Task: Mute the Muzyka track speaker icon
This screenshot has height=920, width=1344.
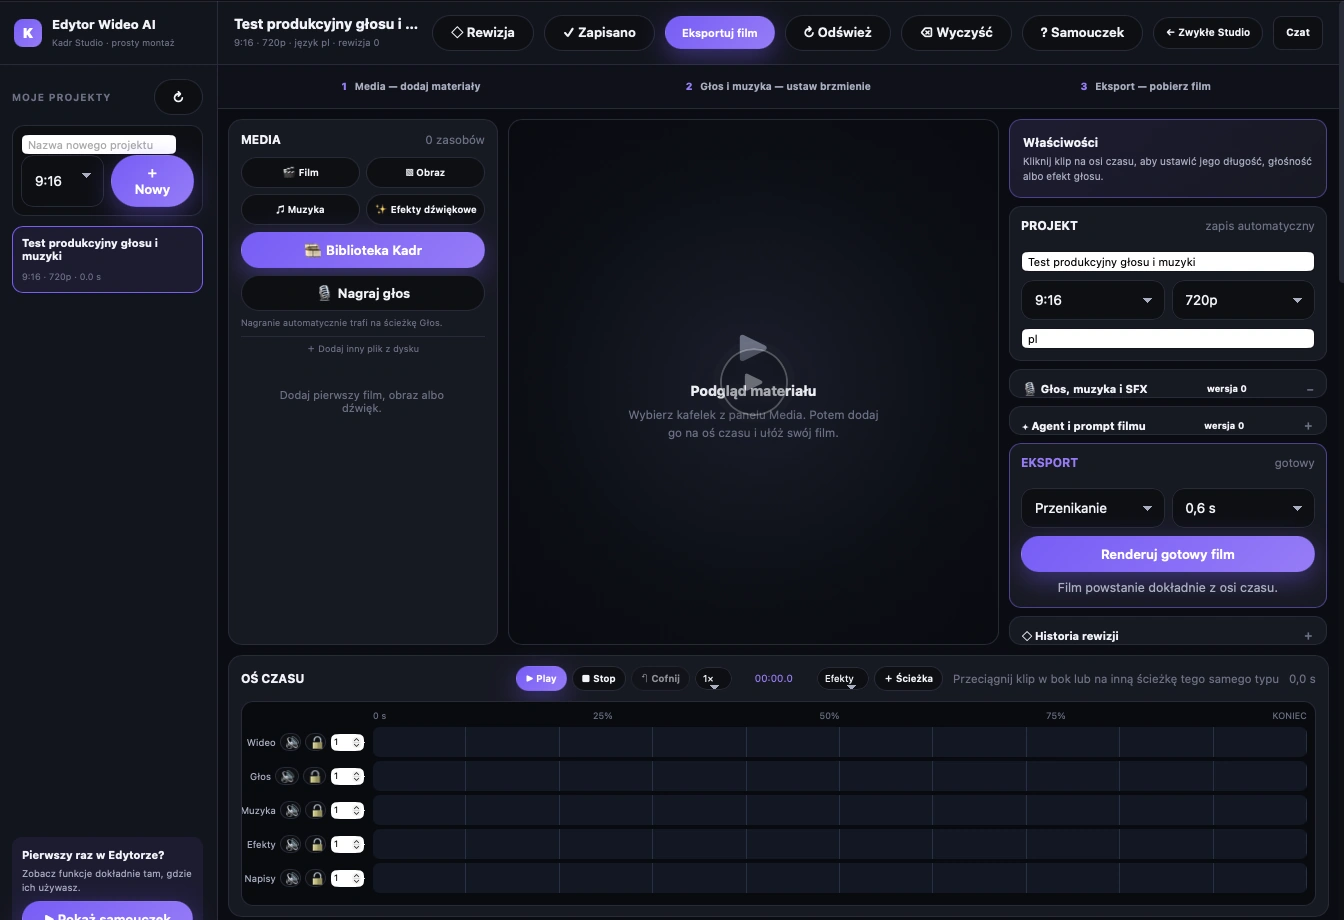Action: pos(291,811)
